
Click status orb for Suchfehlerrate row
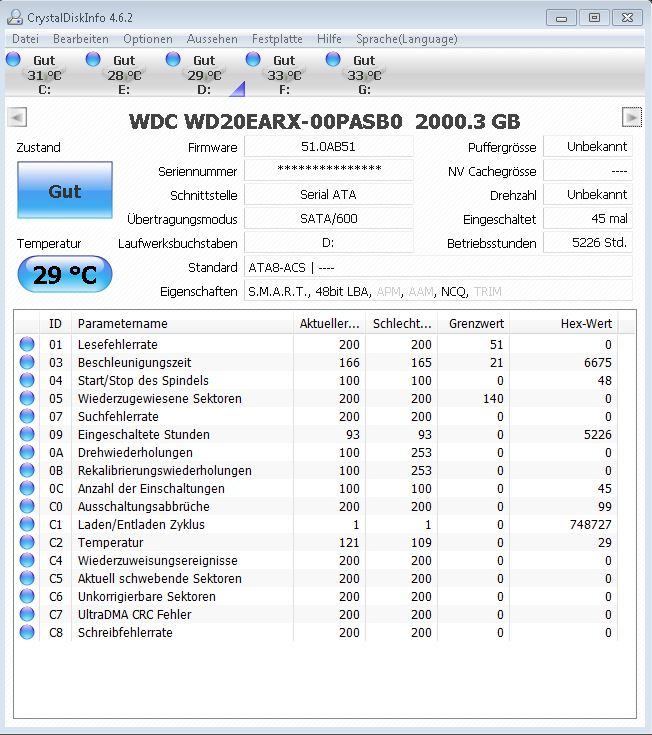[x=27, y=416]
